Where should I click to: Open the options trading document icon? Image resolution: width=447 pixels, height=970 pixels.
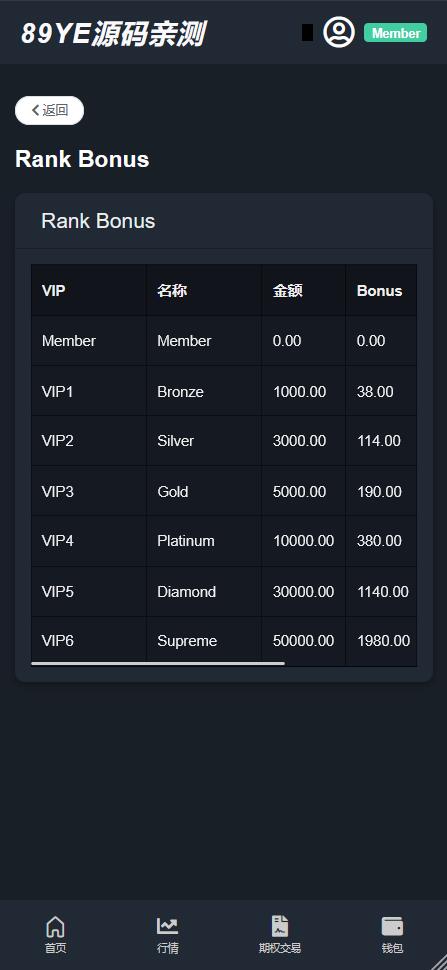coord(280,926)
